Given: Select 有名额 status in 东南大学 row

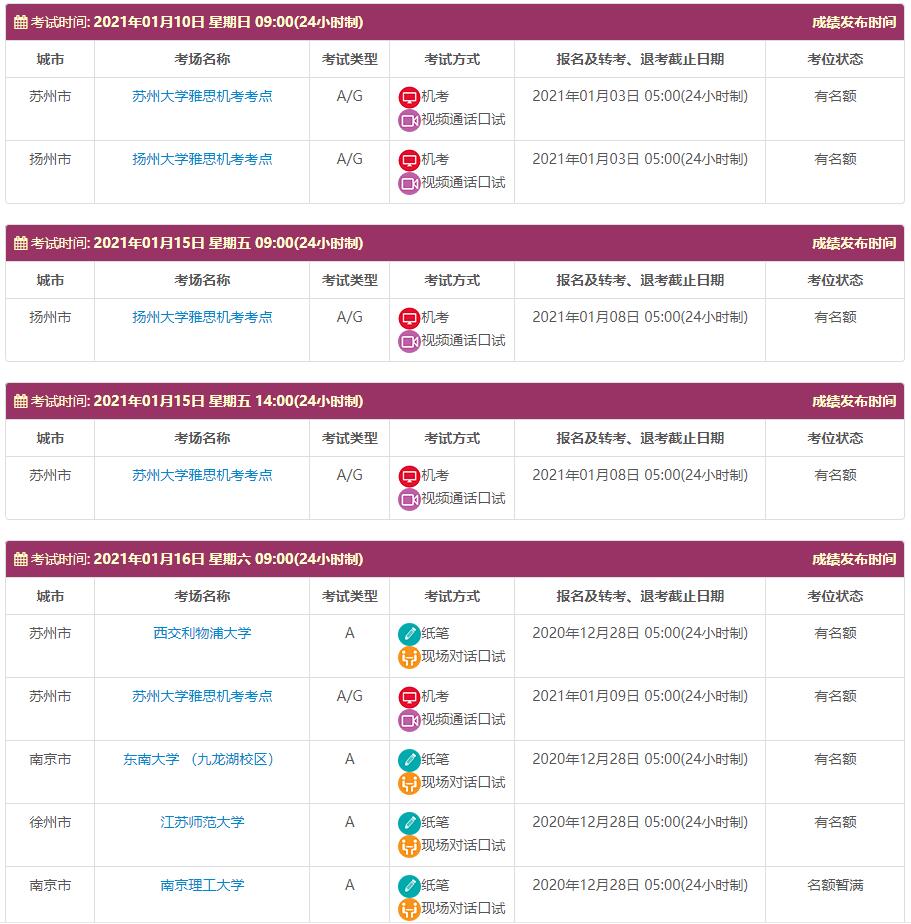Looking at the screenshot, I should pyautogui.click(x=835, y=759).
